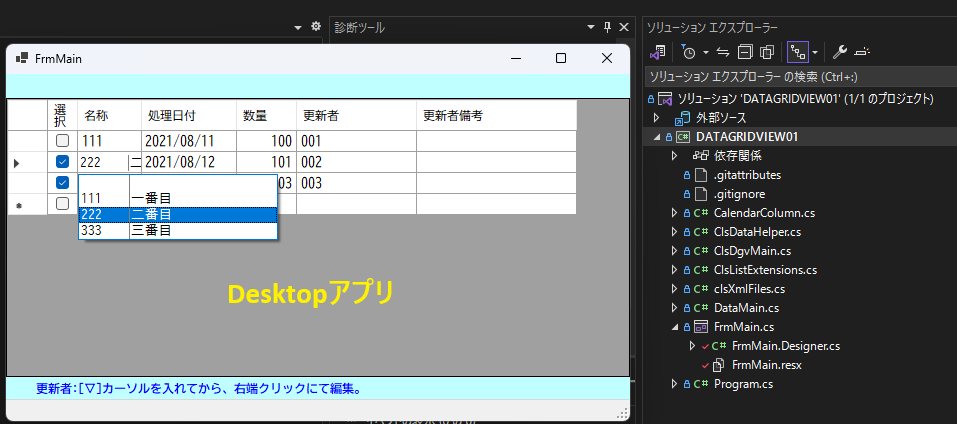Viewport: 957px width, 424px height.
Task: Select the row header with the current-row arrow
Action: pyautogui.click(x=27, y=162)
